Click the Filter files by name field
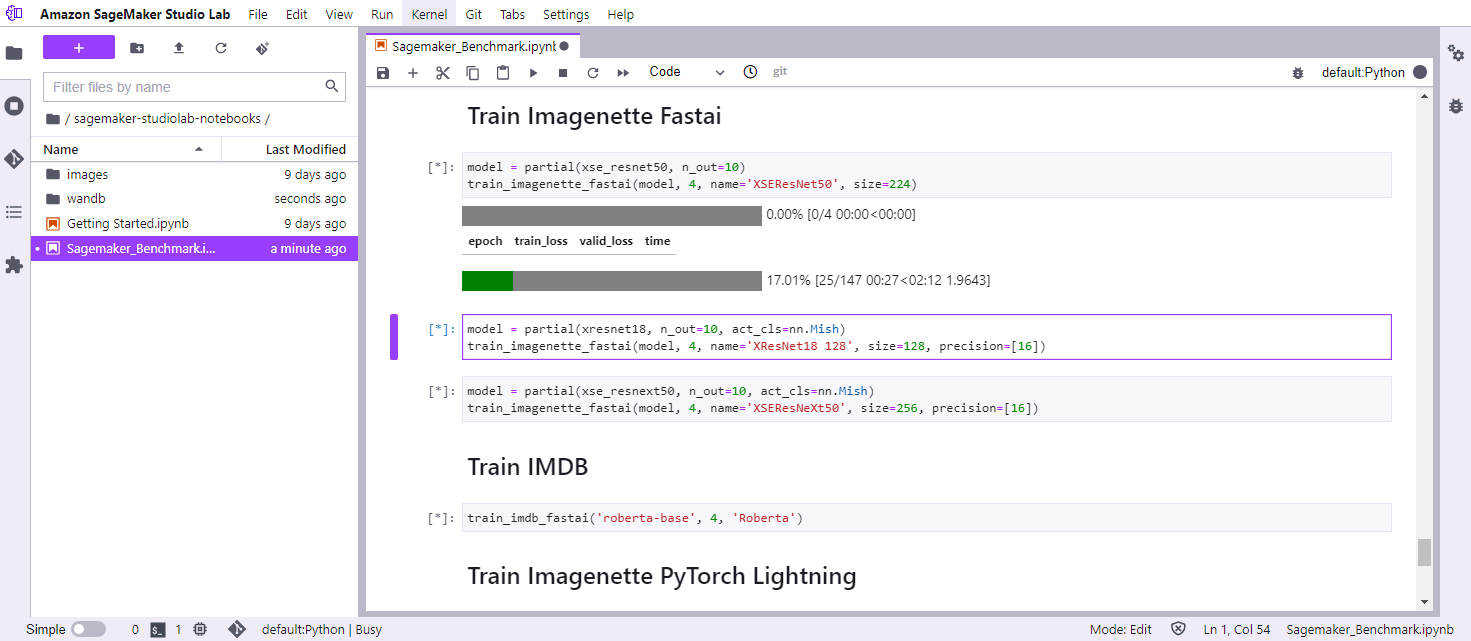 coord(186,87)
